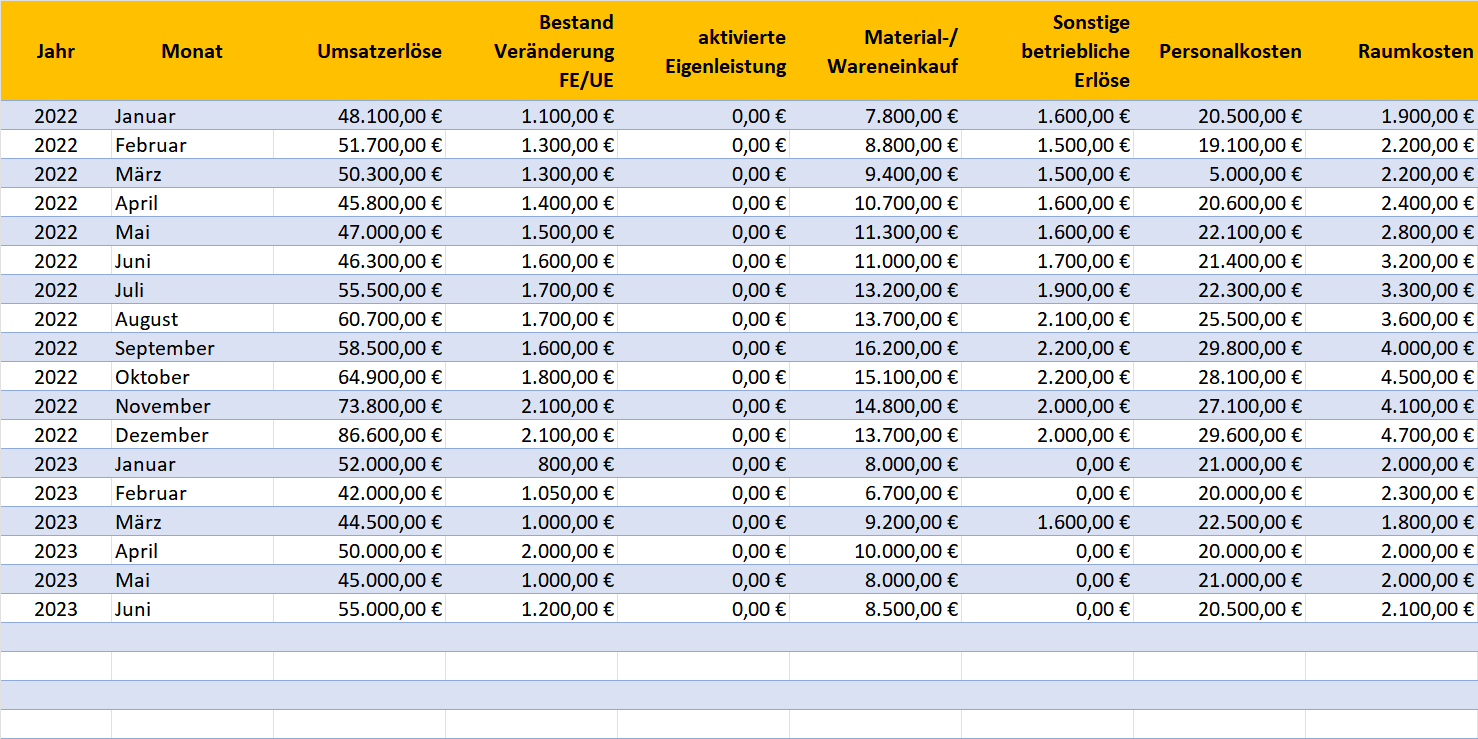The height and width of the screenshot is (739, 1478).
Task: Click the 6.700,00 € Material-/Wareneinkauf cell
Action: (x=910, y=493)
